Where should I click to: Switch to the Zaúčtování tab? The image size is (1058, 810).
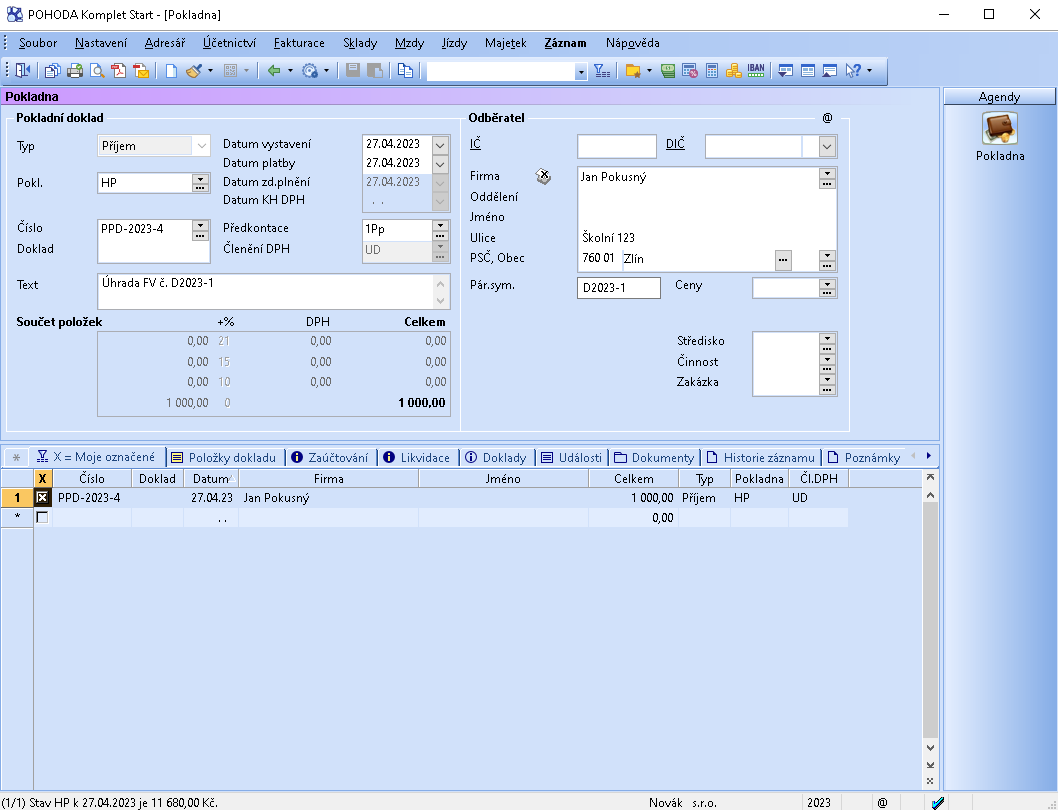(x=330, y=458)
